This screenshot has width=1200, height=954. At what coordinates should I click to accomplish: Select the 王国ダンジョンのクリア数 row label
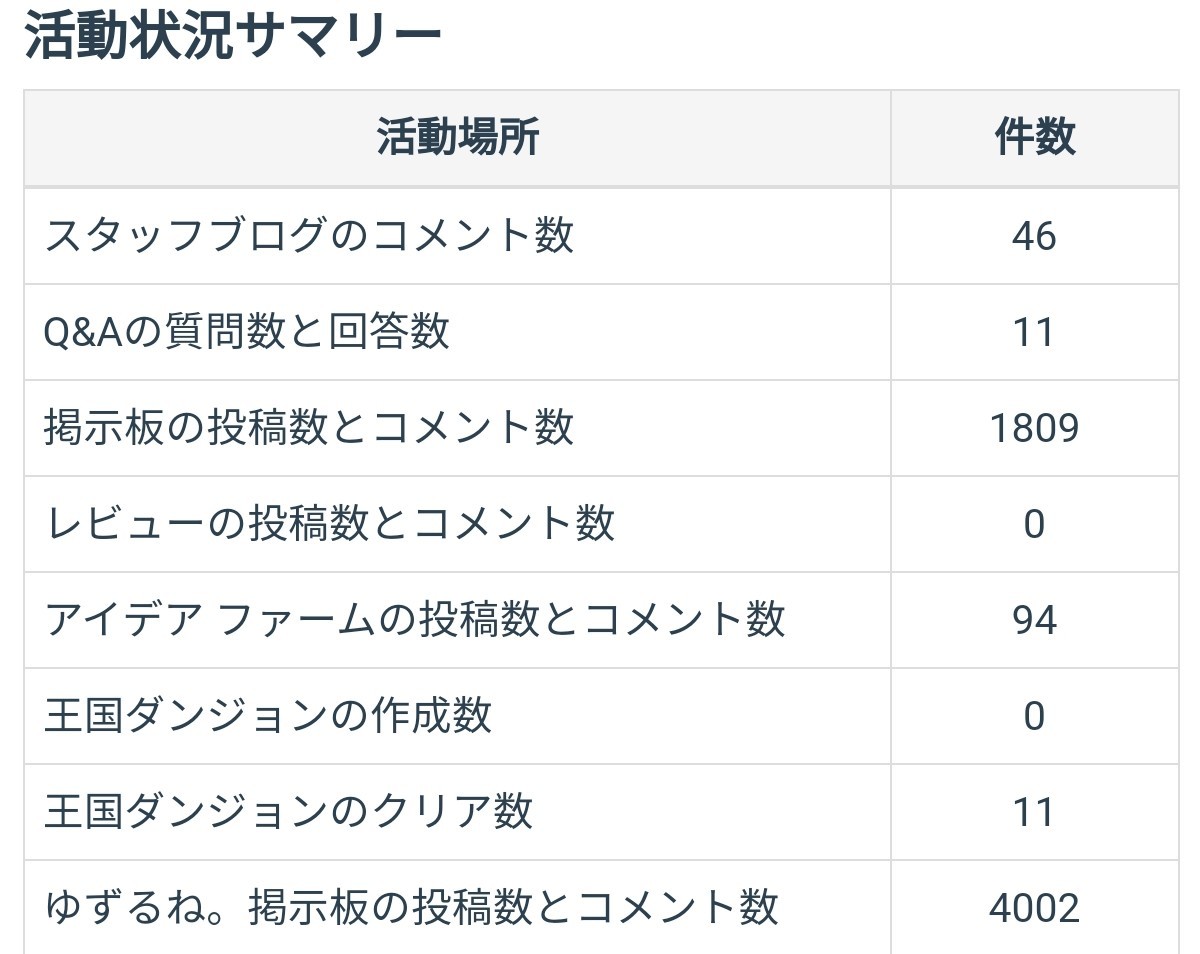[288, 812]
